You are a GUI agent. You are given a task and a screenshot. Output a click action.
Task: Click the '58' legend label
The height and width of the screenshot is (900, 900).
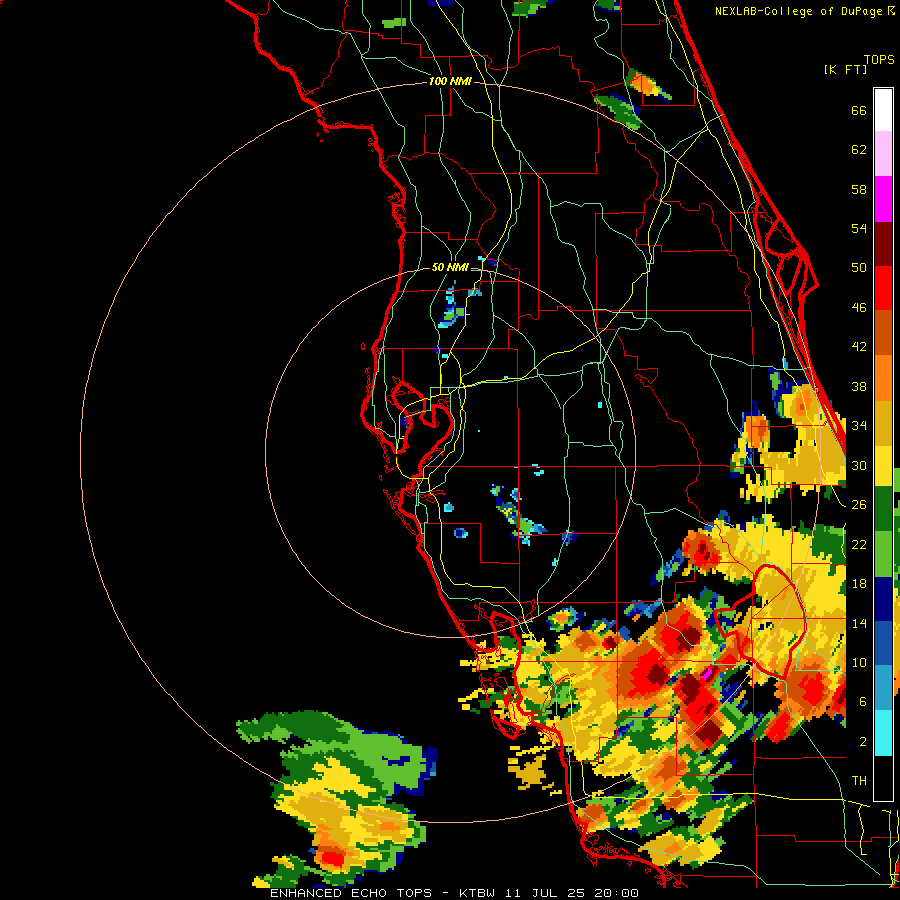click(859, 189)
